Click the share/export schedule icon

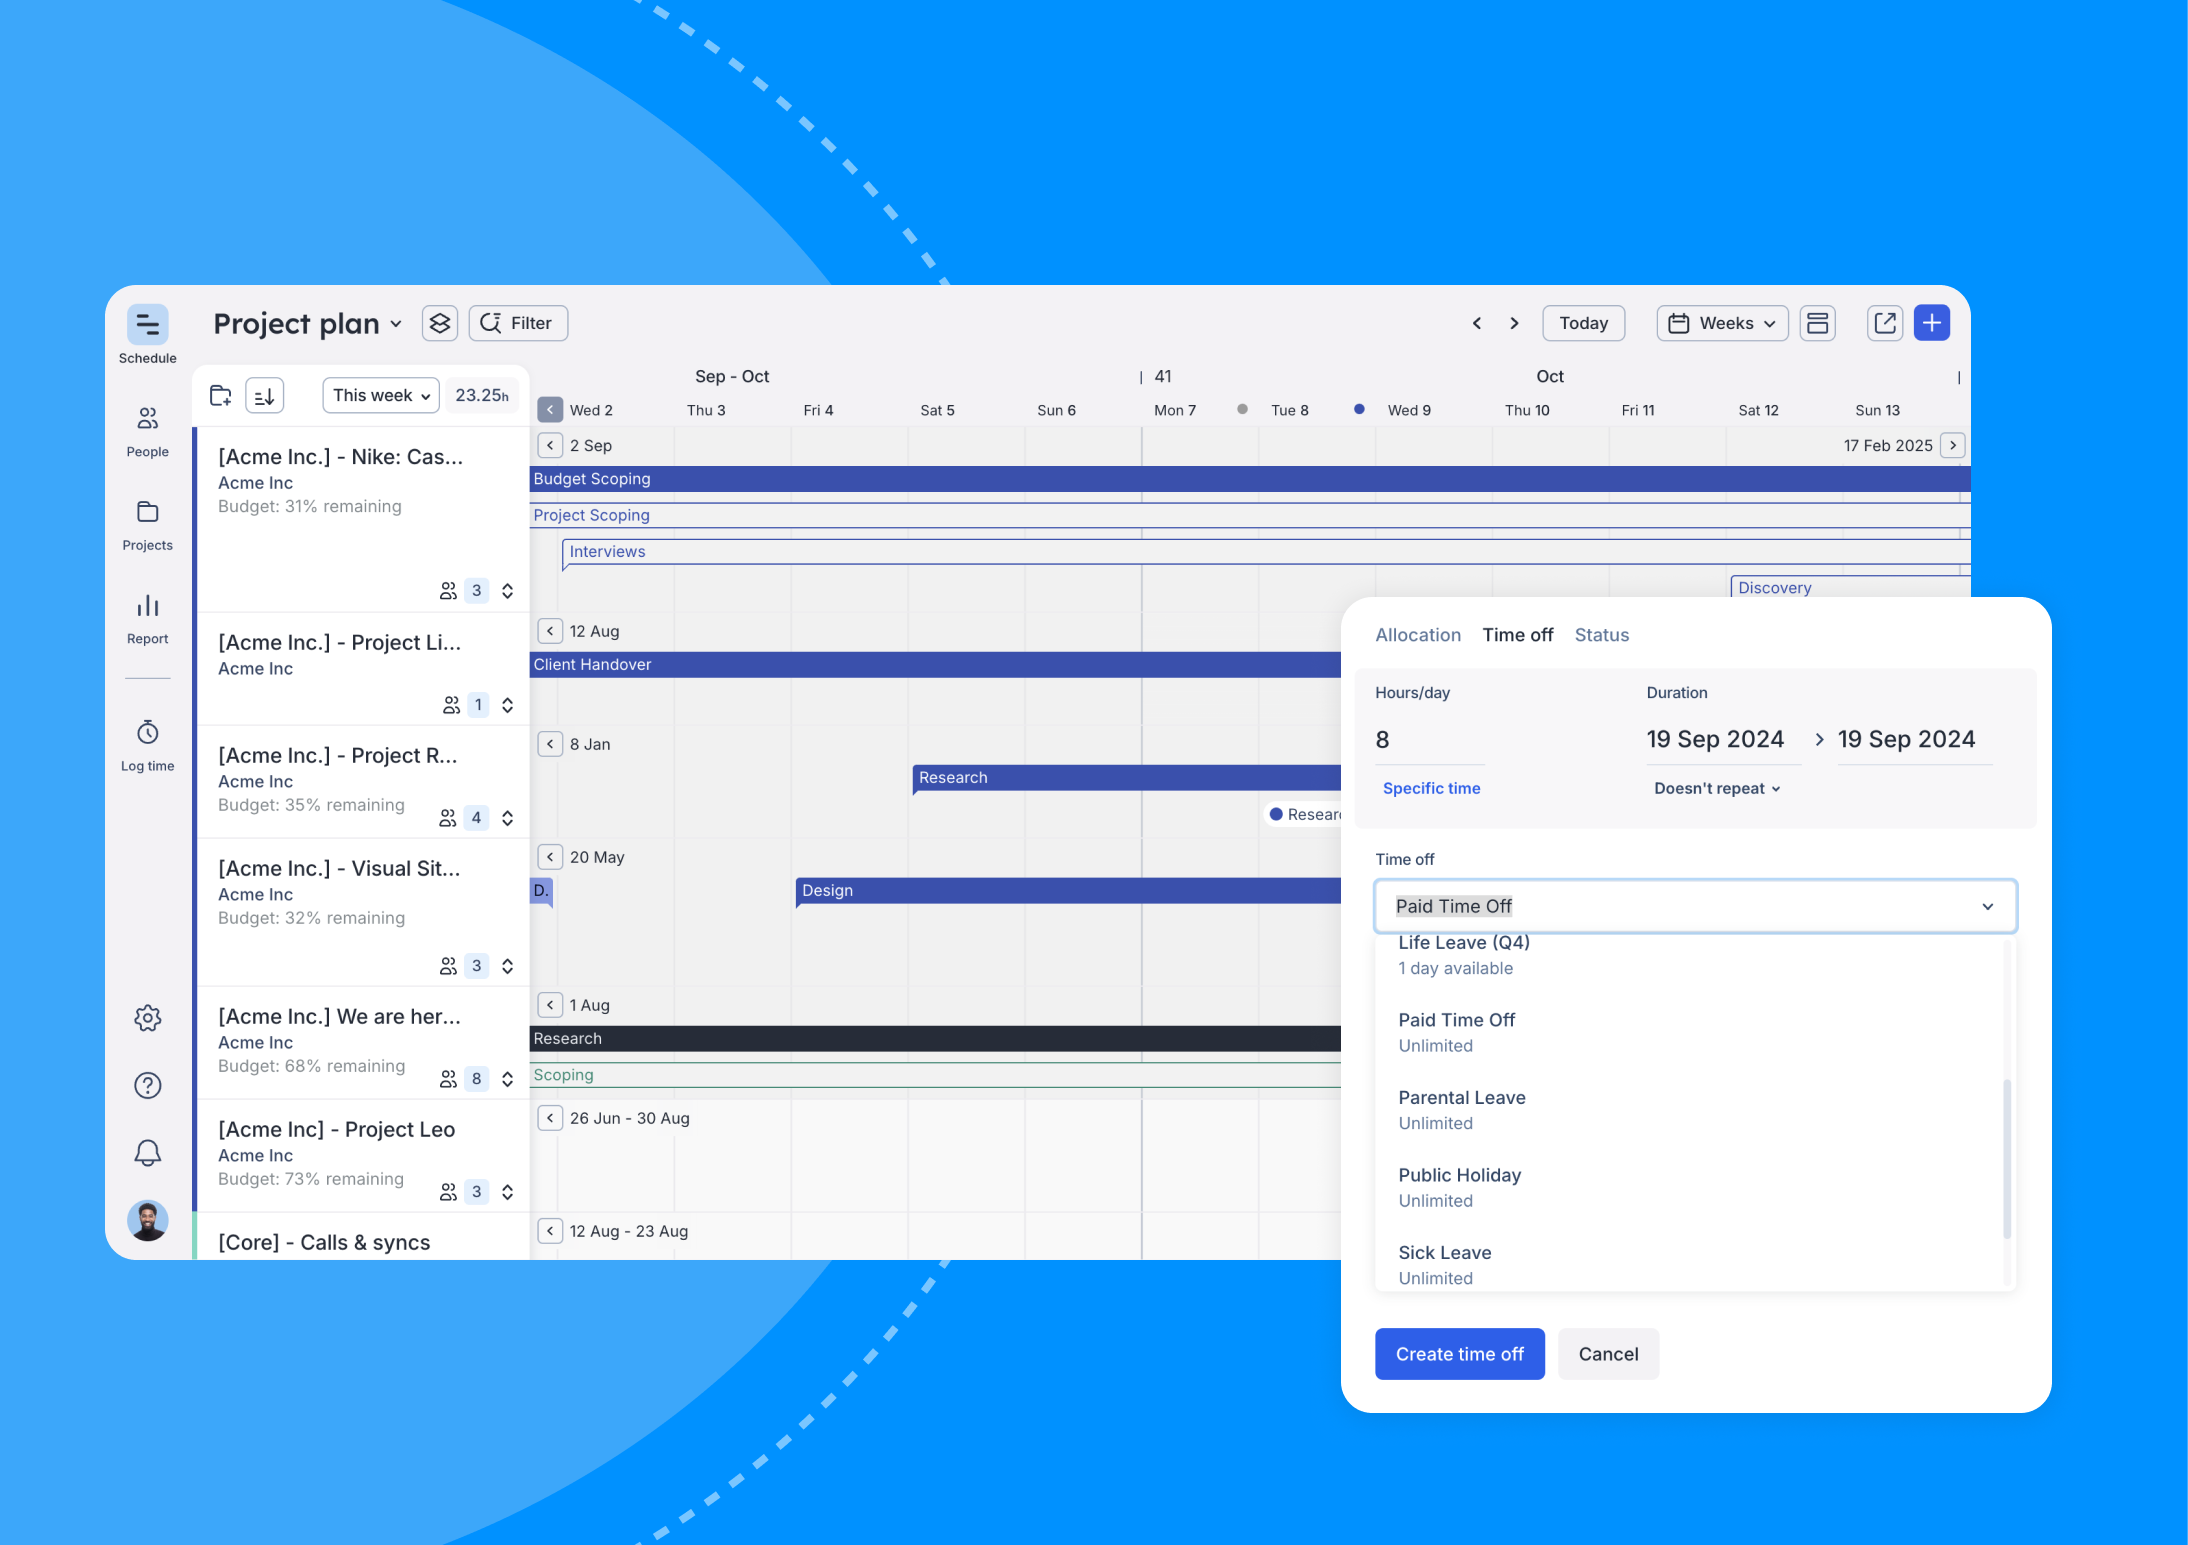click(1885, 322)
